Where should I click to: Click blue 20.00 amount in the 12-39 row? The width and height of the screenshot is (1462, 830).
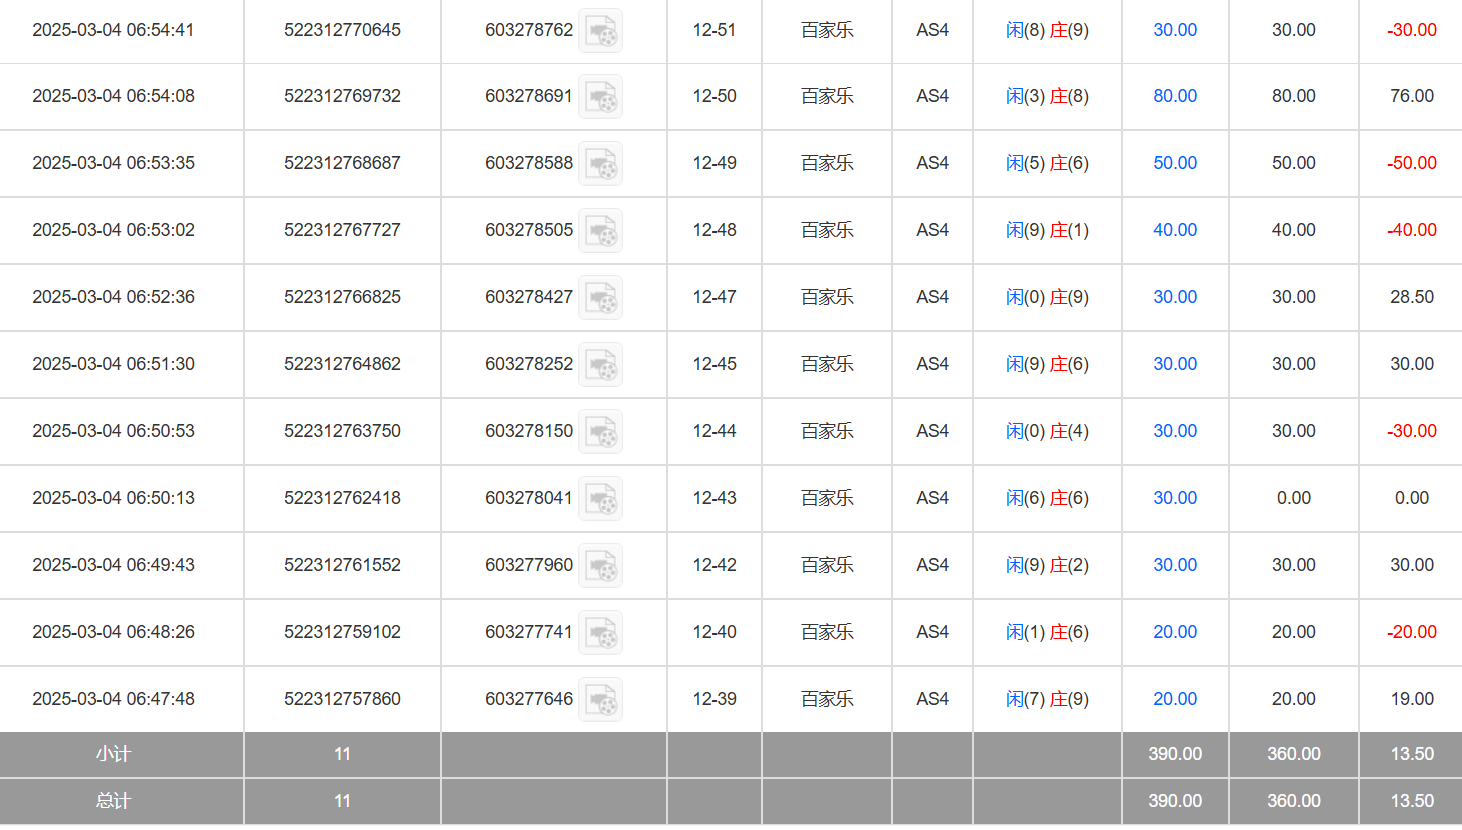1175,699
